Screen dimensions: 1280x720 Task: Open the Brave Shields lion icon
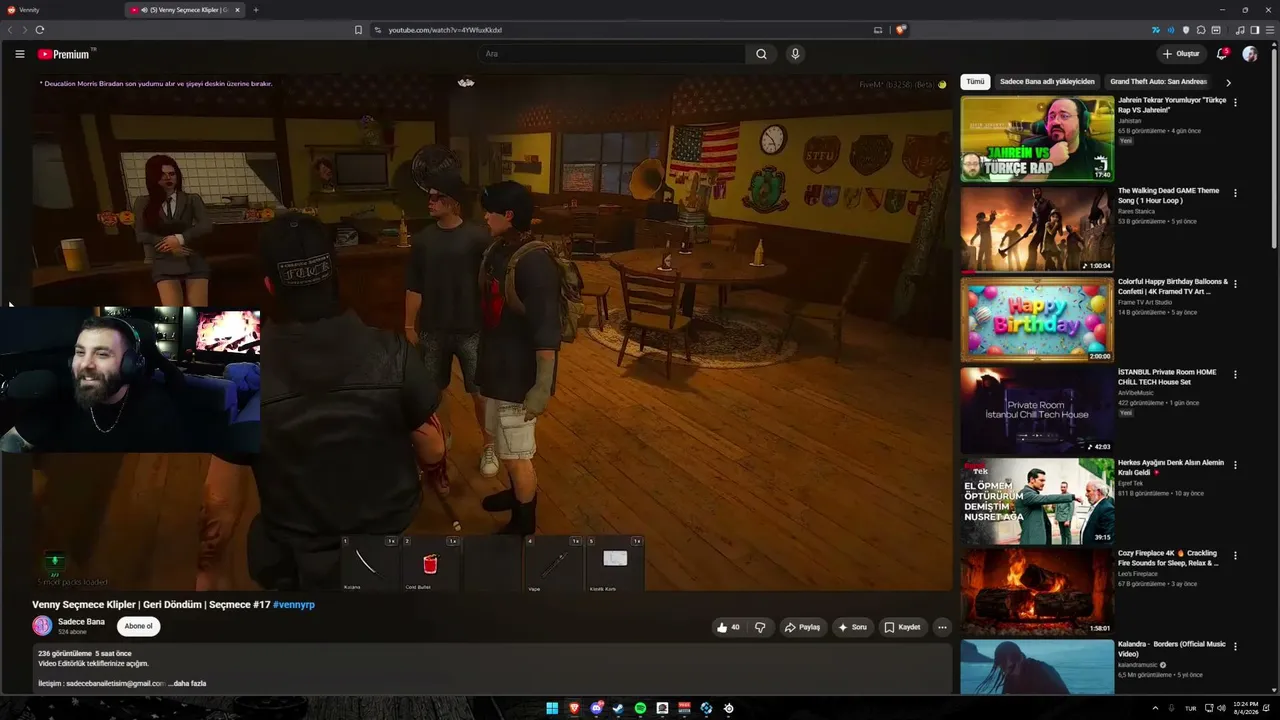pyautogui.click(x=900, y=30)
